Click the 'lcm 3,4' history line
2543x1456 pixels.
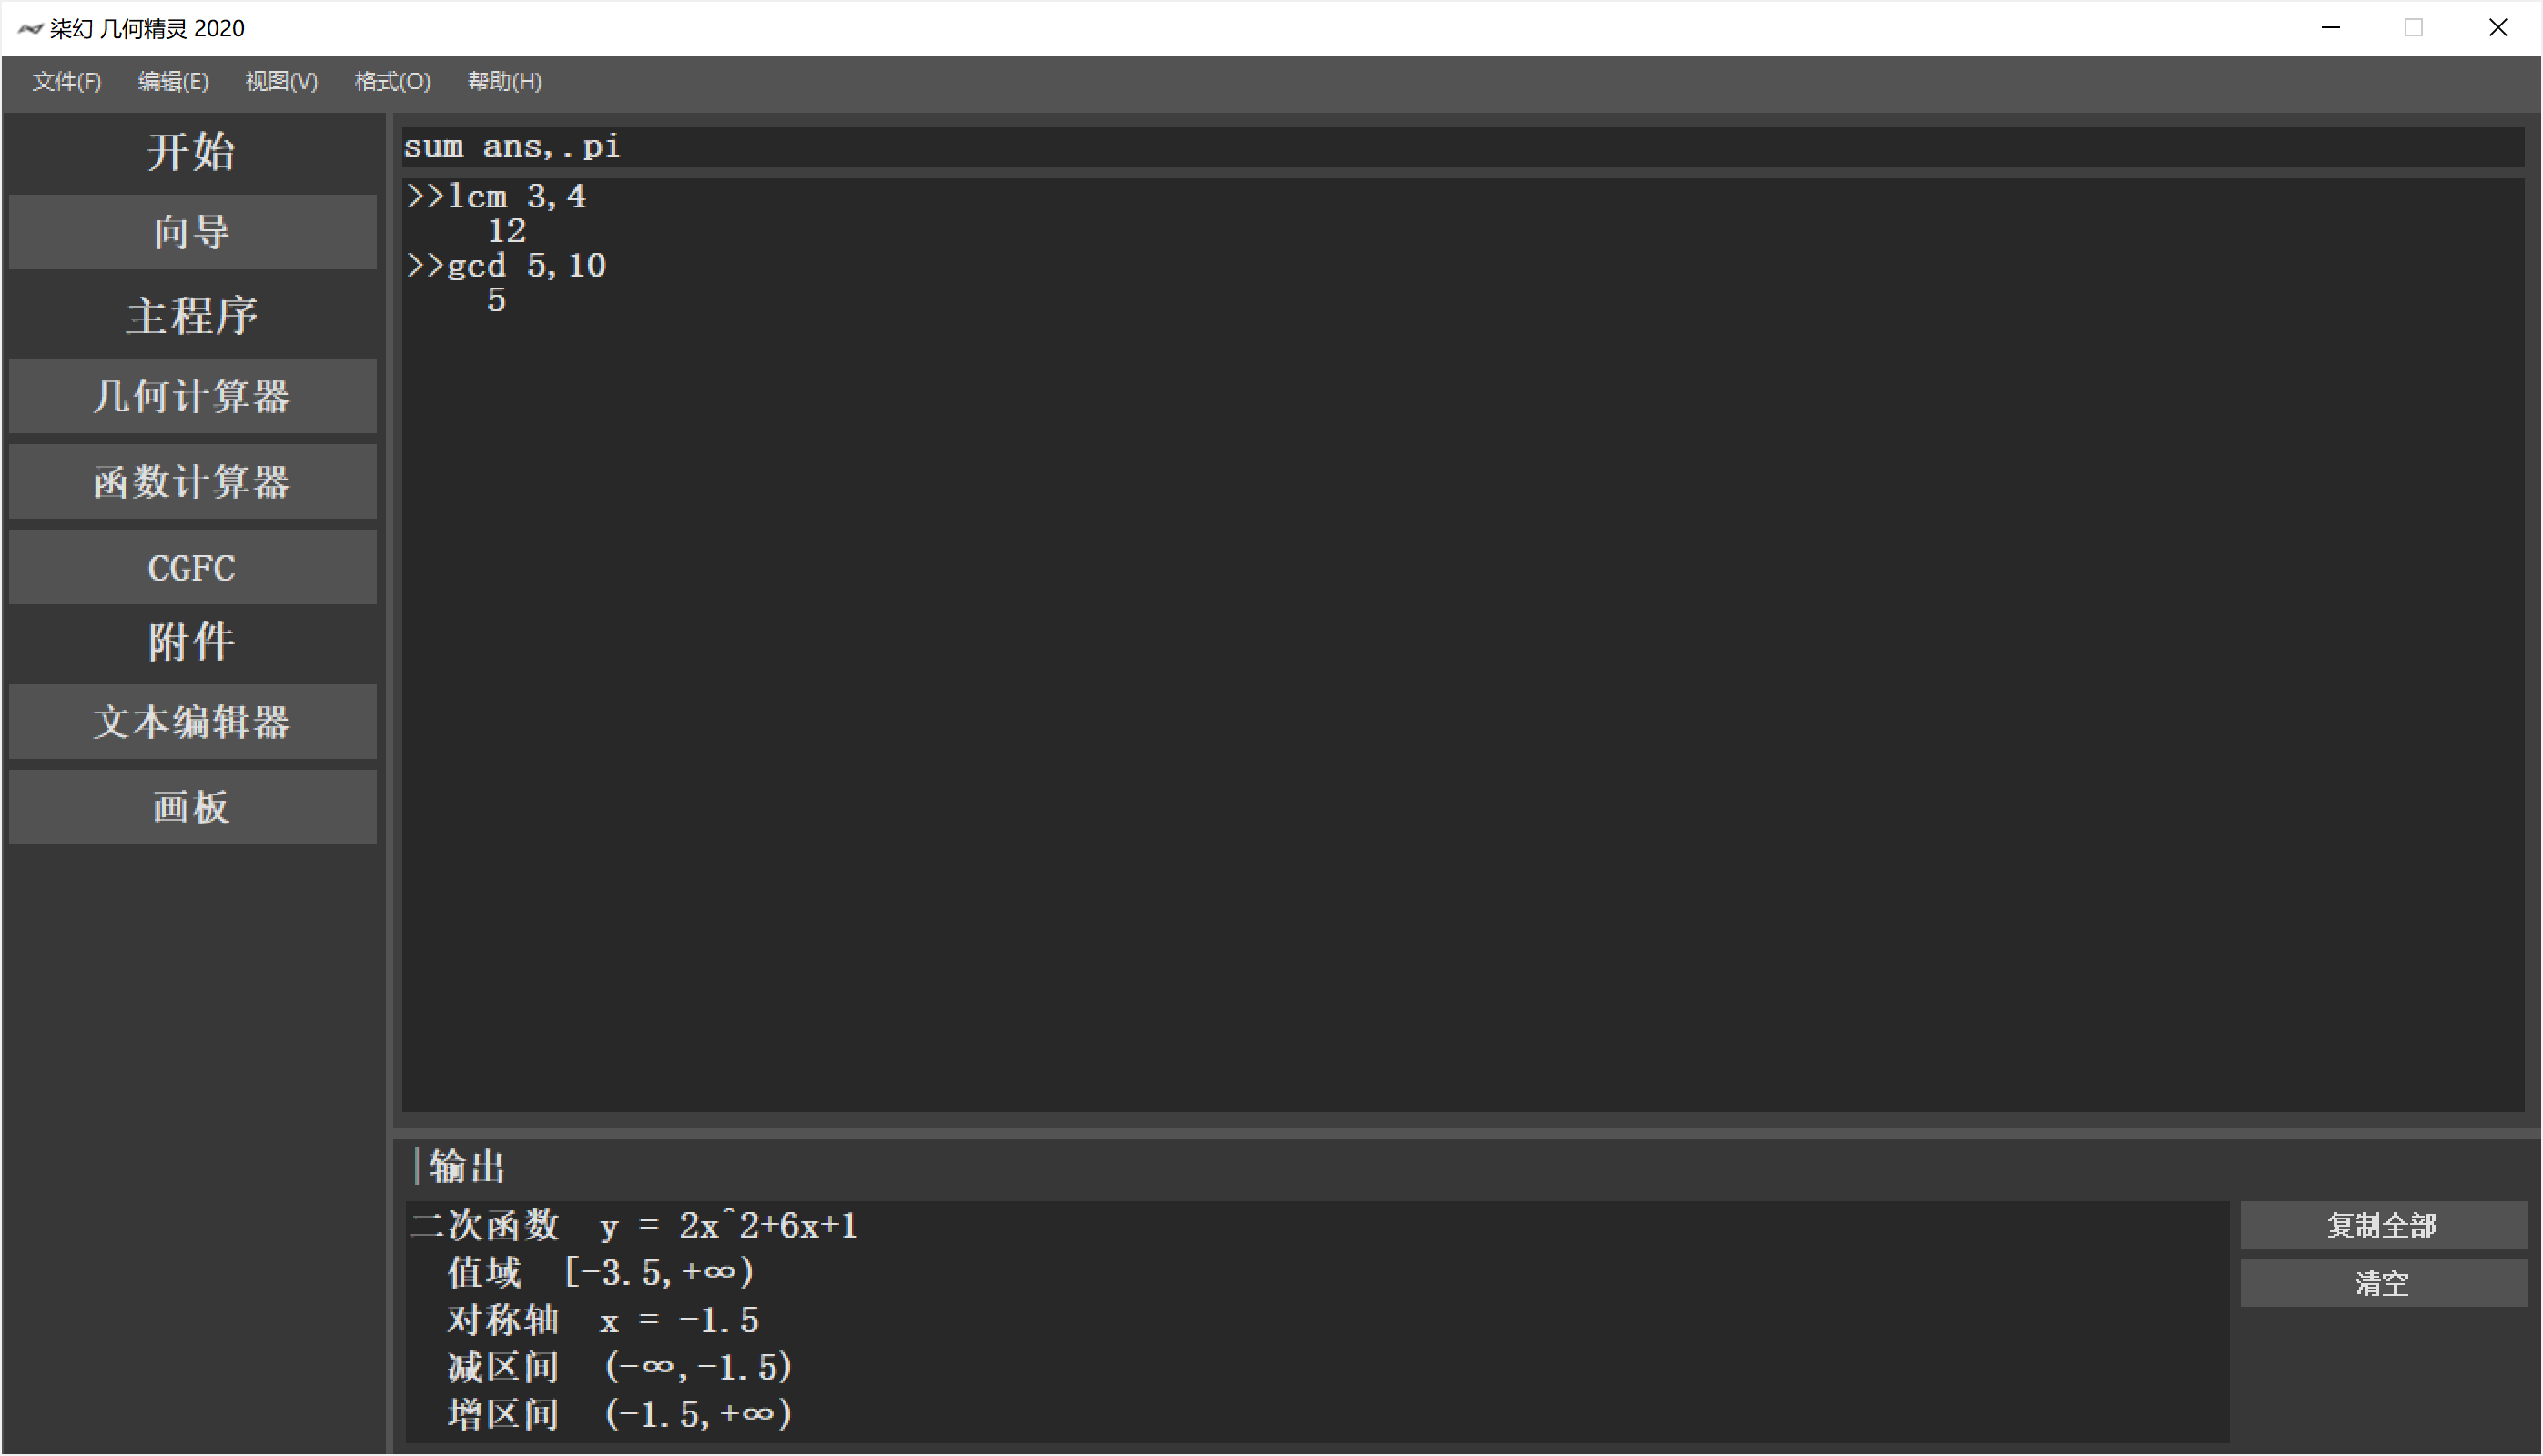(497, 197)
